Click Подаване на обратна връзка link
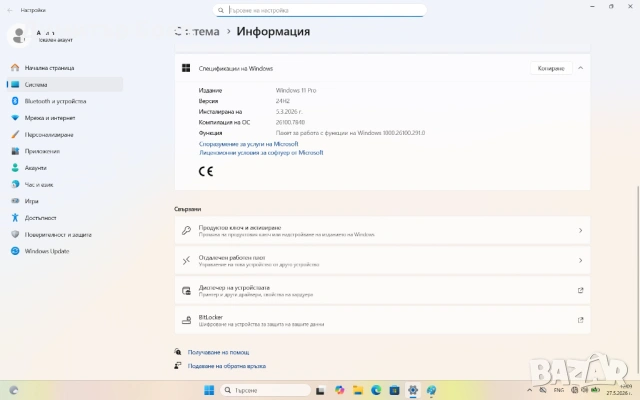 [227, 366]
